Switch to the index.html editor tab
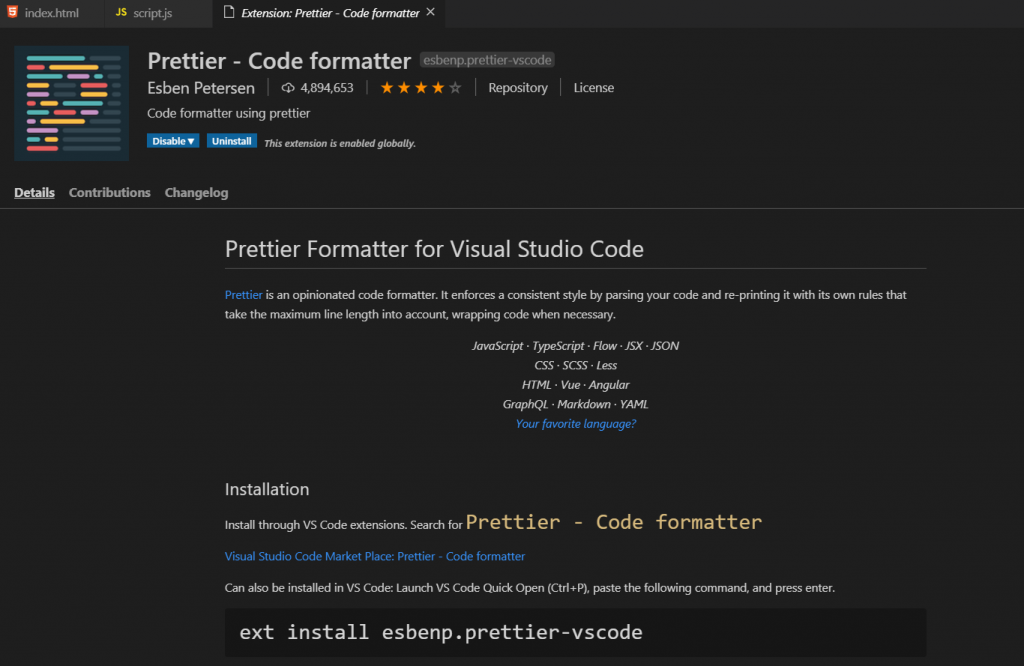Screen dimensions: 1024x666 (52, 13)
